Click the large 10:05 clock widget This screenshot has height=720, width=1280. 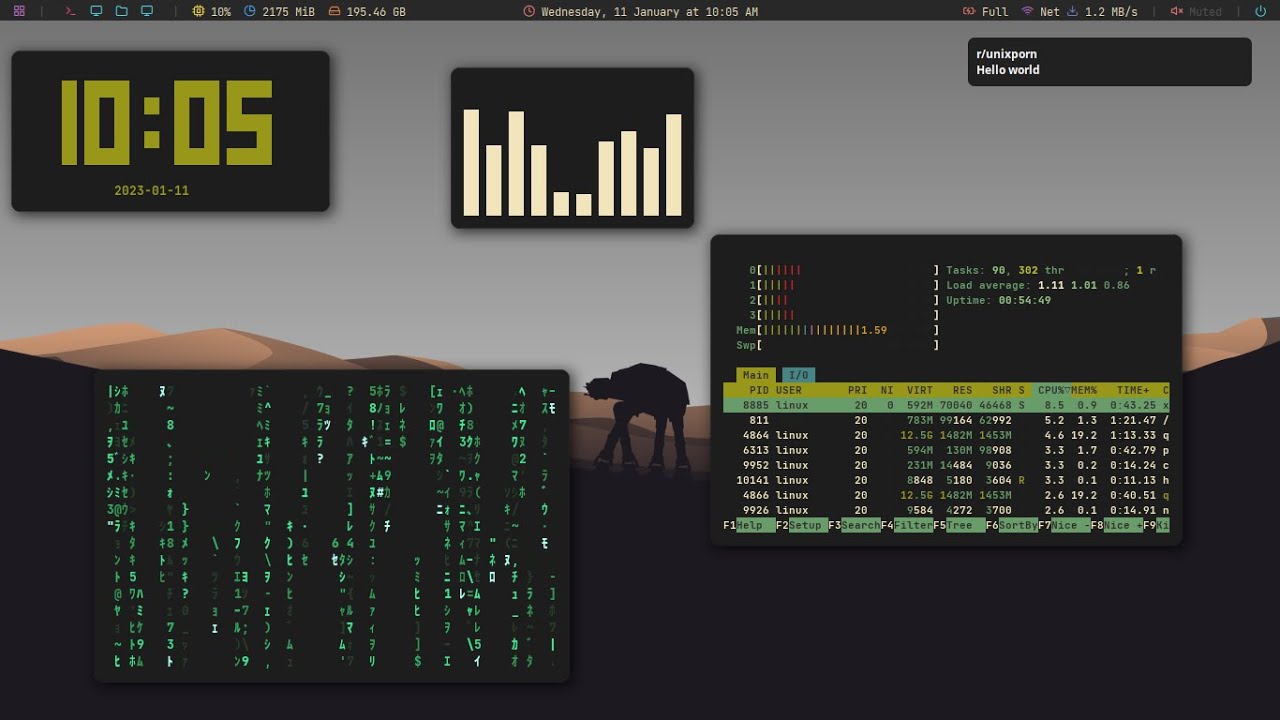(x=167, y=122)
